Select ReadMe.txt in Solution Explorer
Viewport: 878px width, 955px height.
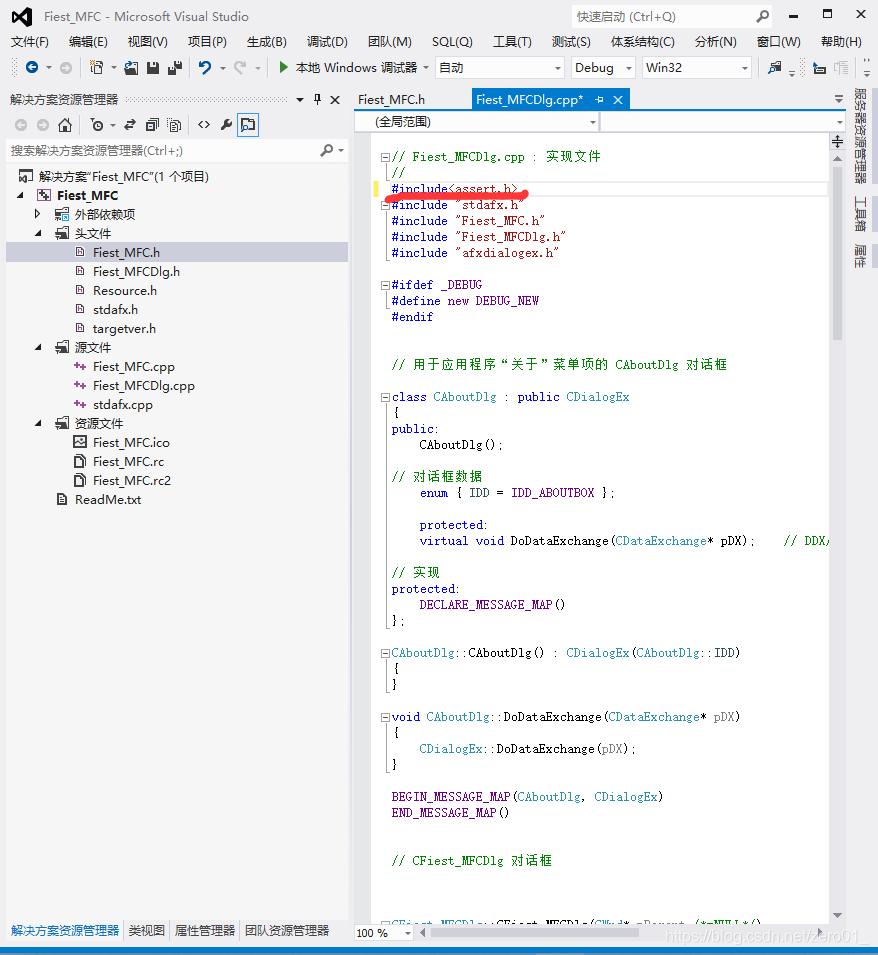108,499
